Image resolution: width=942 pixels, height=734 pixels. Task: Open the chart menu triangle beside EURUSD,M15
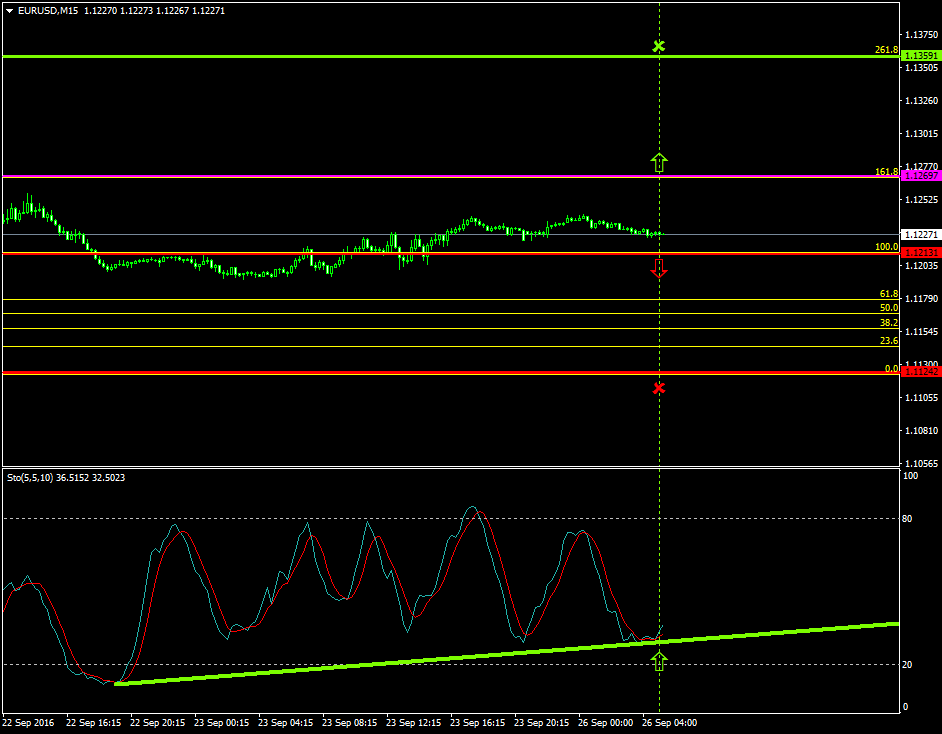pyautogui.click(x=10, y=11)
